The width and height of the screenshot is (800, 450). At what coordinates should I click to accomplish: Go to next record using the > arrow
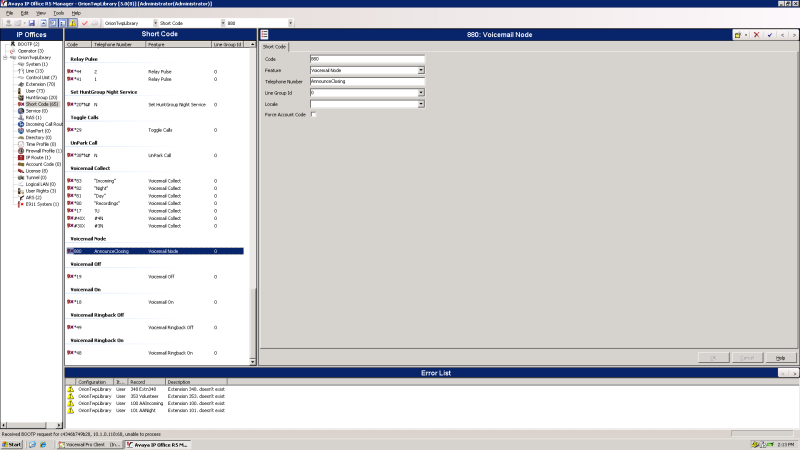(x=794, y=35)
